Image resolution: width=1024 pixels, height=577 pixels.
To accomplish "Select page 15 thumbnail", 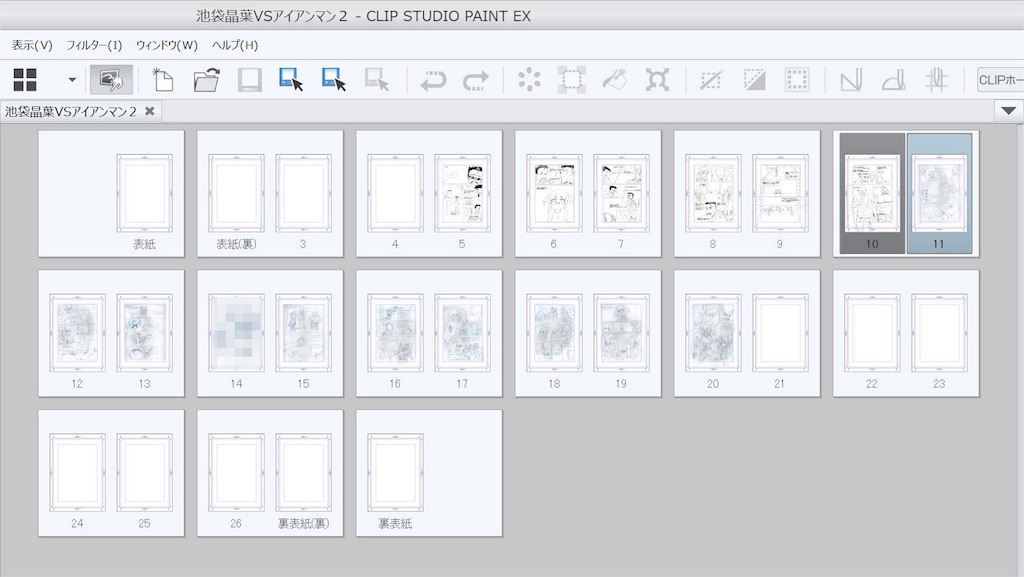I will tap(303, 334).
